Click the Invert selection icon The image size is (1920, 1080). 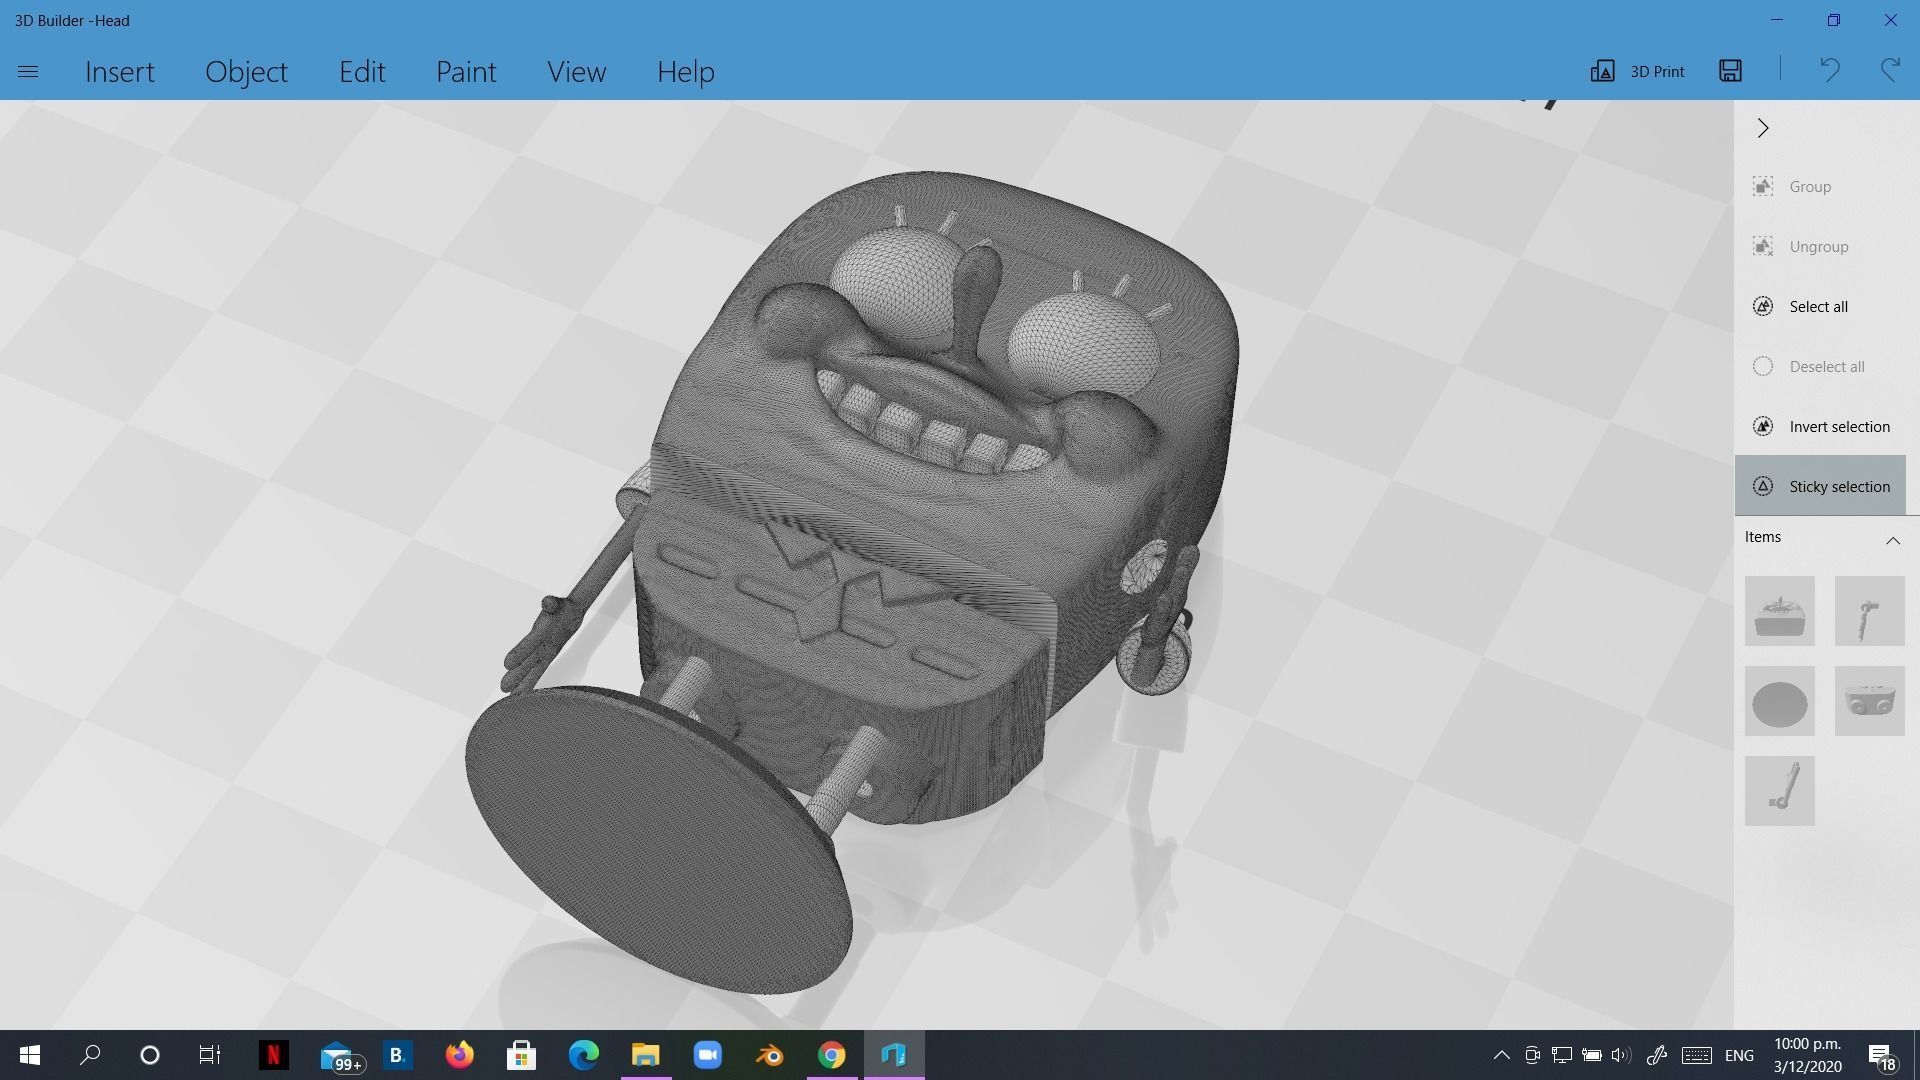pyautogui.click(x=1763, y=427)
